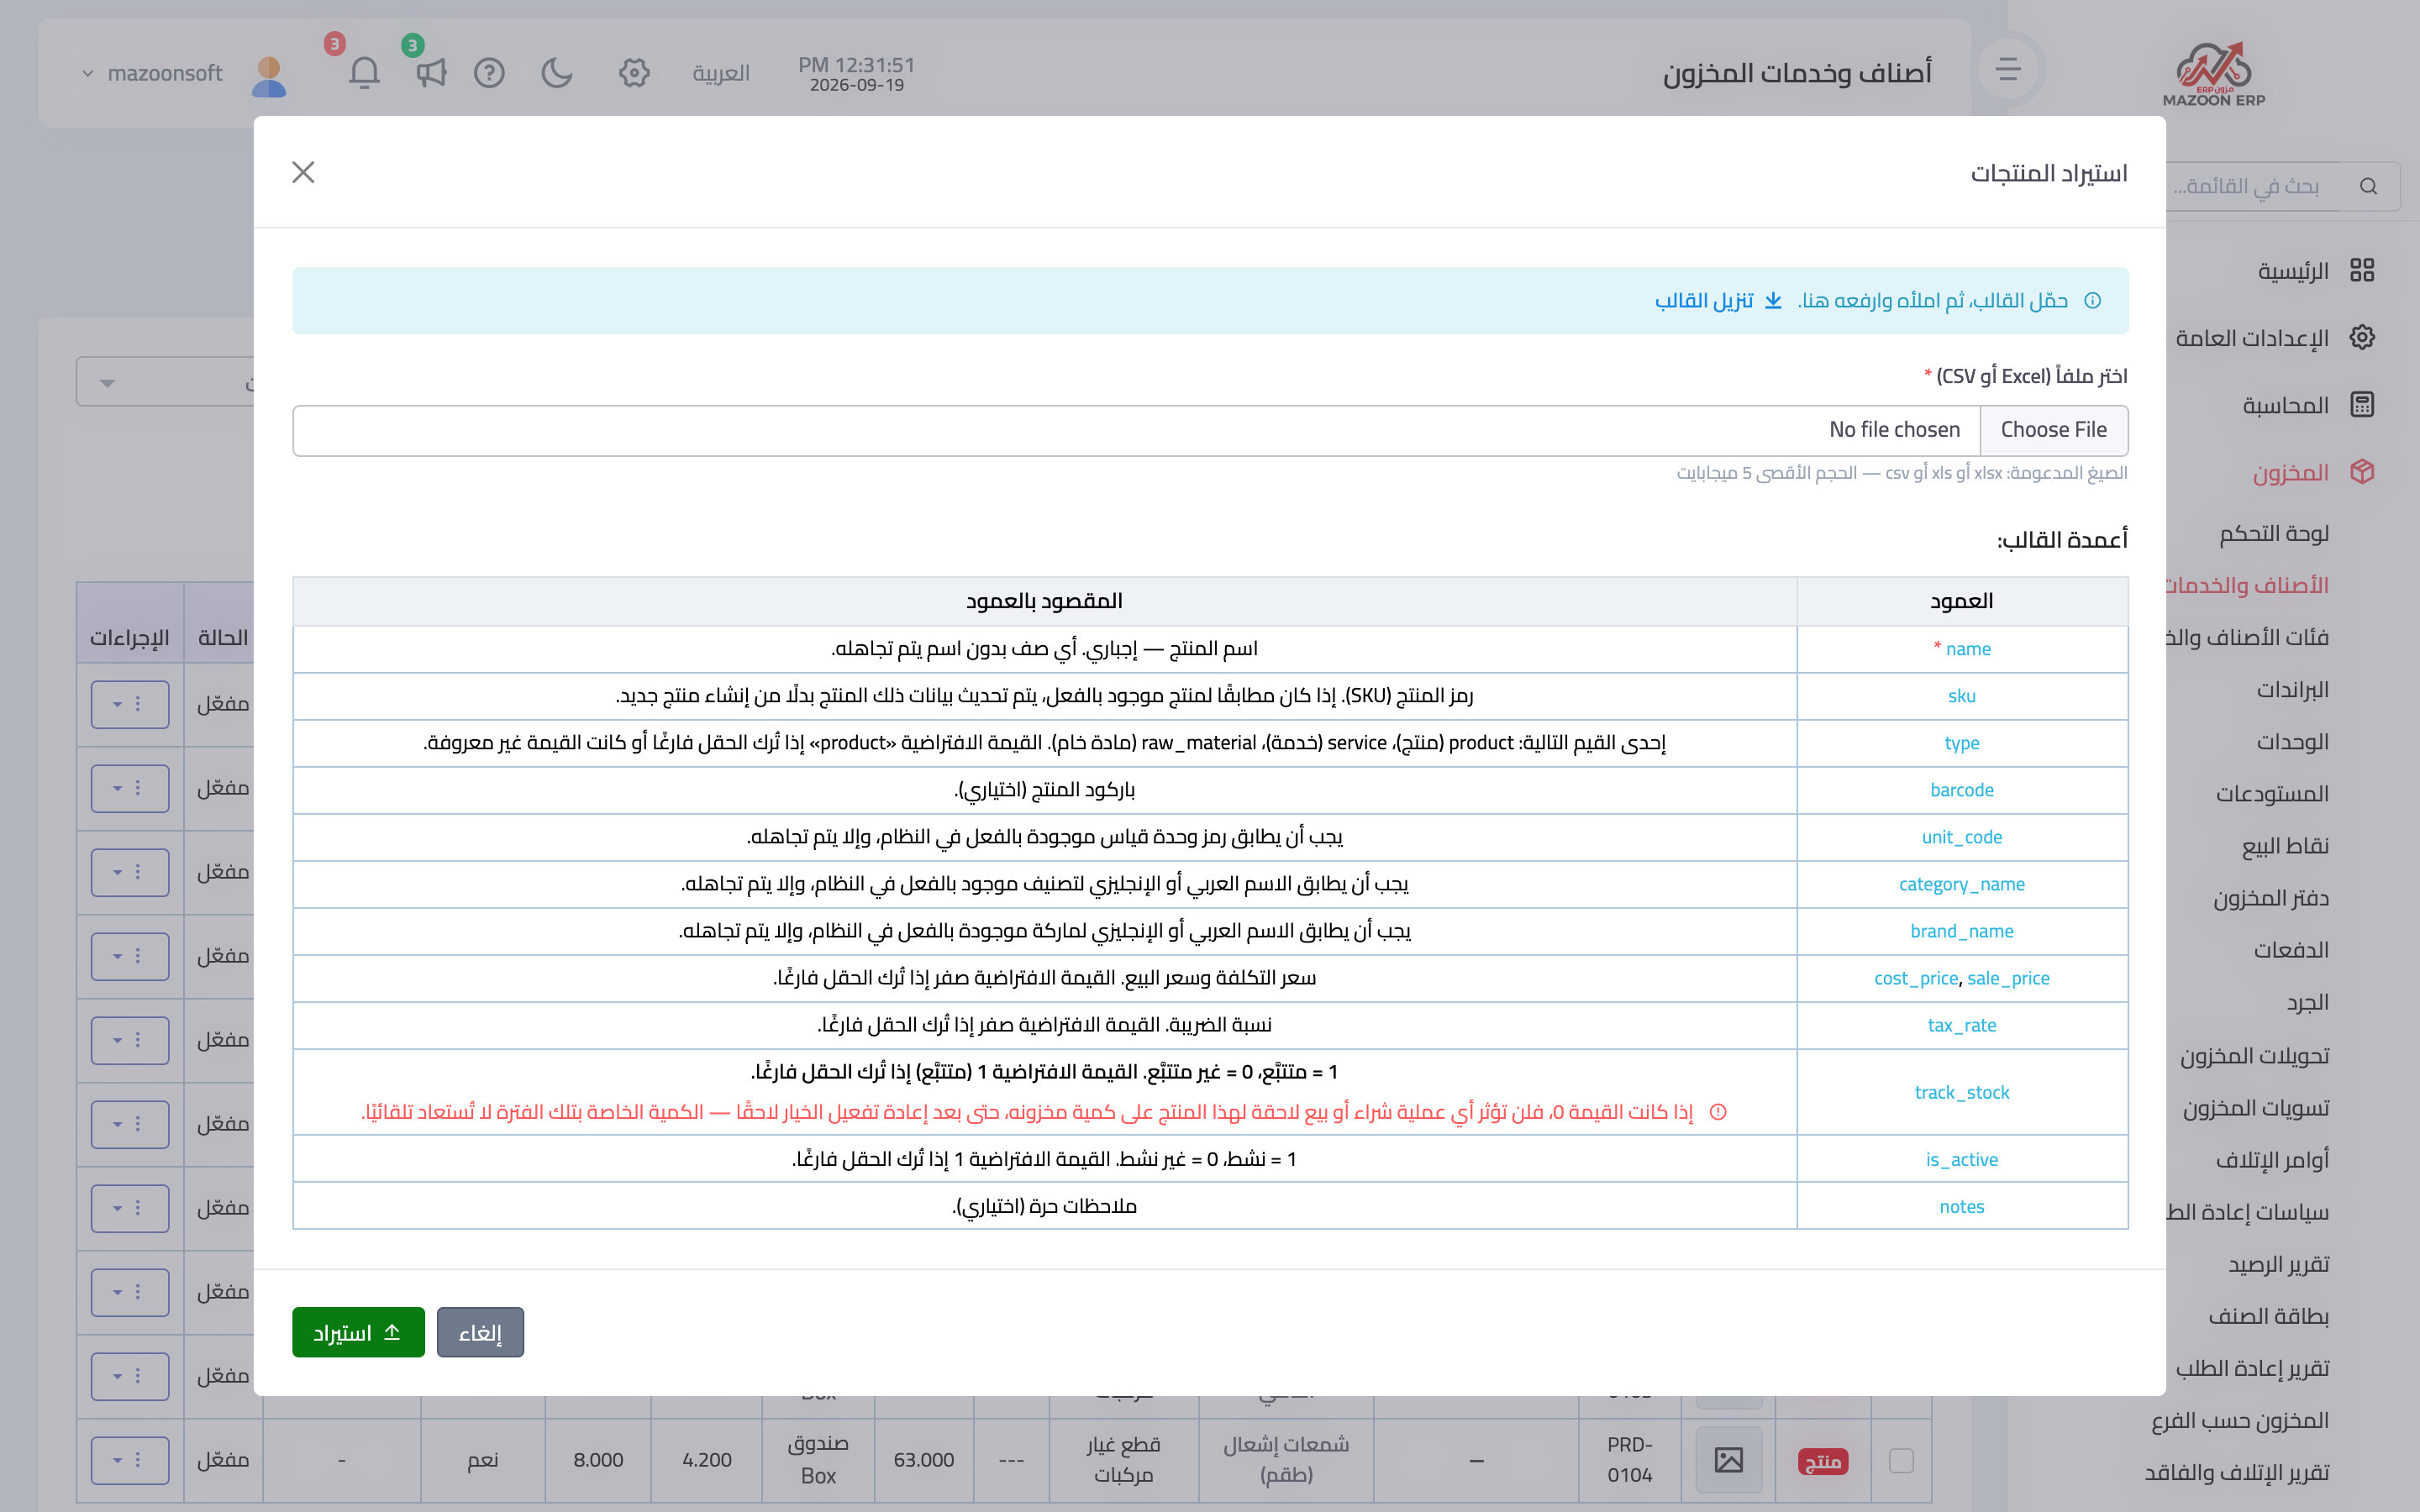The height and width of the screenshot is (1512, 2420).
Task: Tick the checkbox in PRD-0104 row
Action: pos(1901,1460)
